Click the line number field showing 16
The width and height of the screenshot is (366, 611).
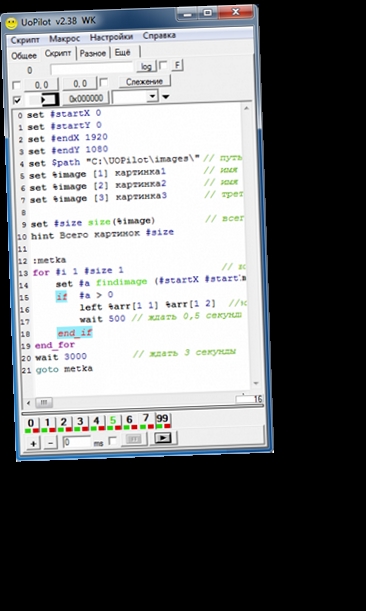pyautogui.click(x=249, y=399)
